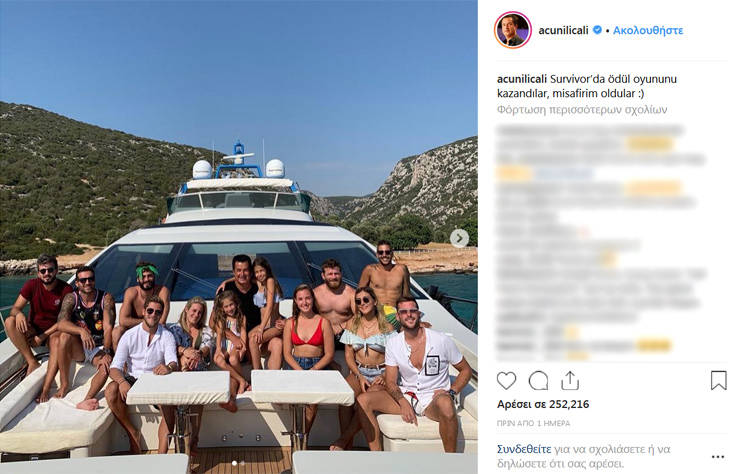This screenshot has width=735, height=474.
Task: Go to the next photo with the arrow
Action: click(x=459, y=239)
